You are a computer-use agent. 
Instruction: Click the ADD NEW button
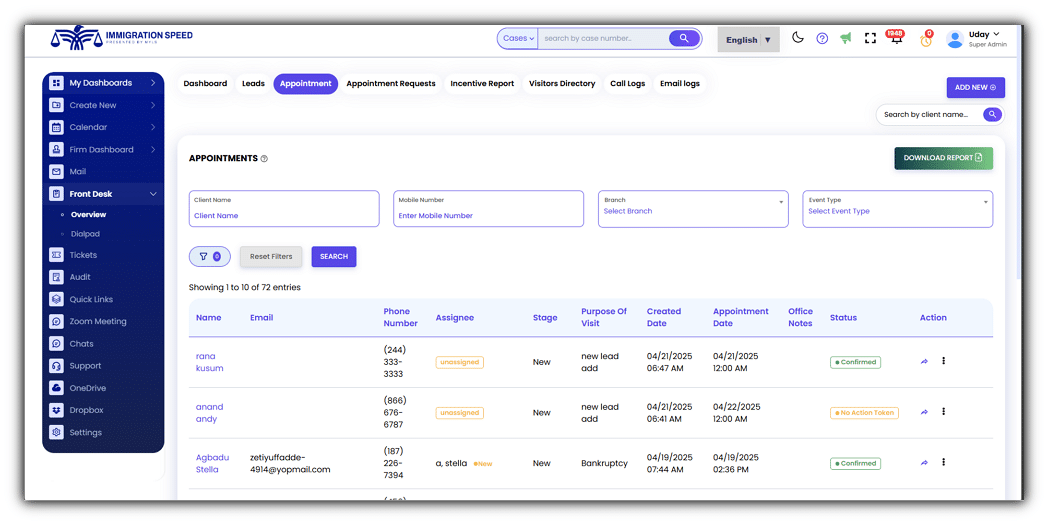click(x=975, y=88)
